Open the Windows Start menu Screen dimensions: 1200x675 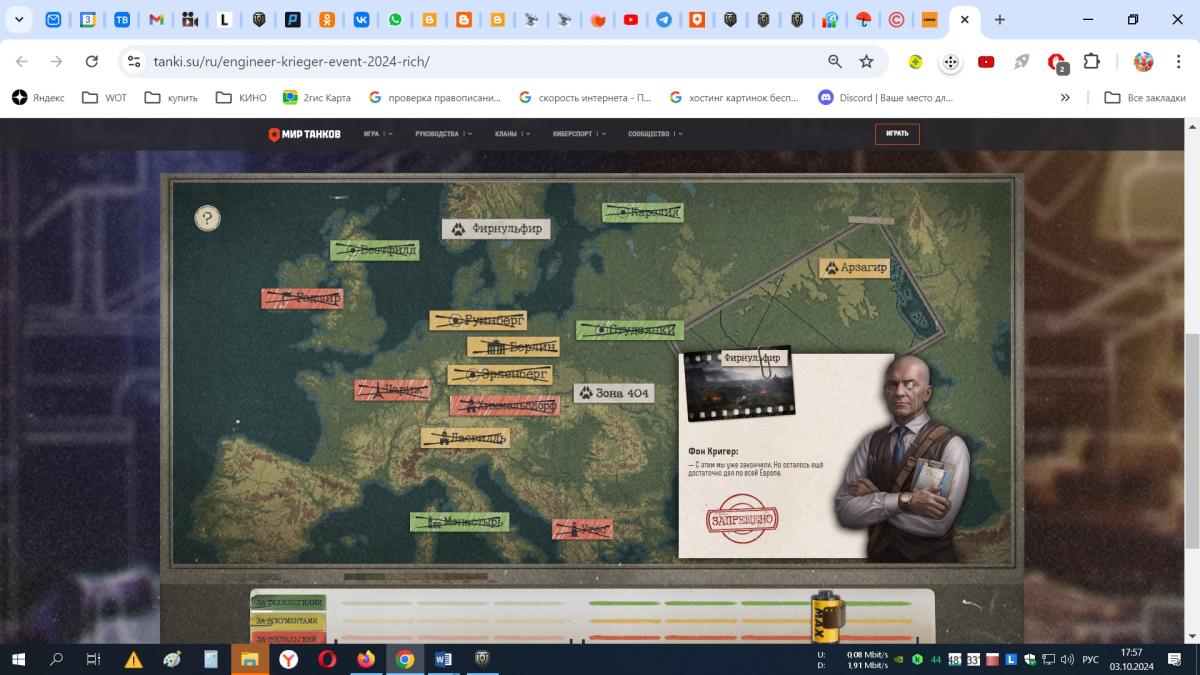pyautogui.click(x=19, y=659)
